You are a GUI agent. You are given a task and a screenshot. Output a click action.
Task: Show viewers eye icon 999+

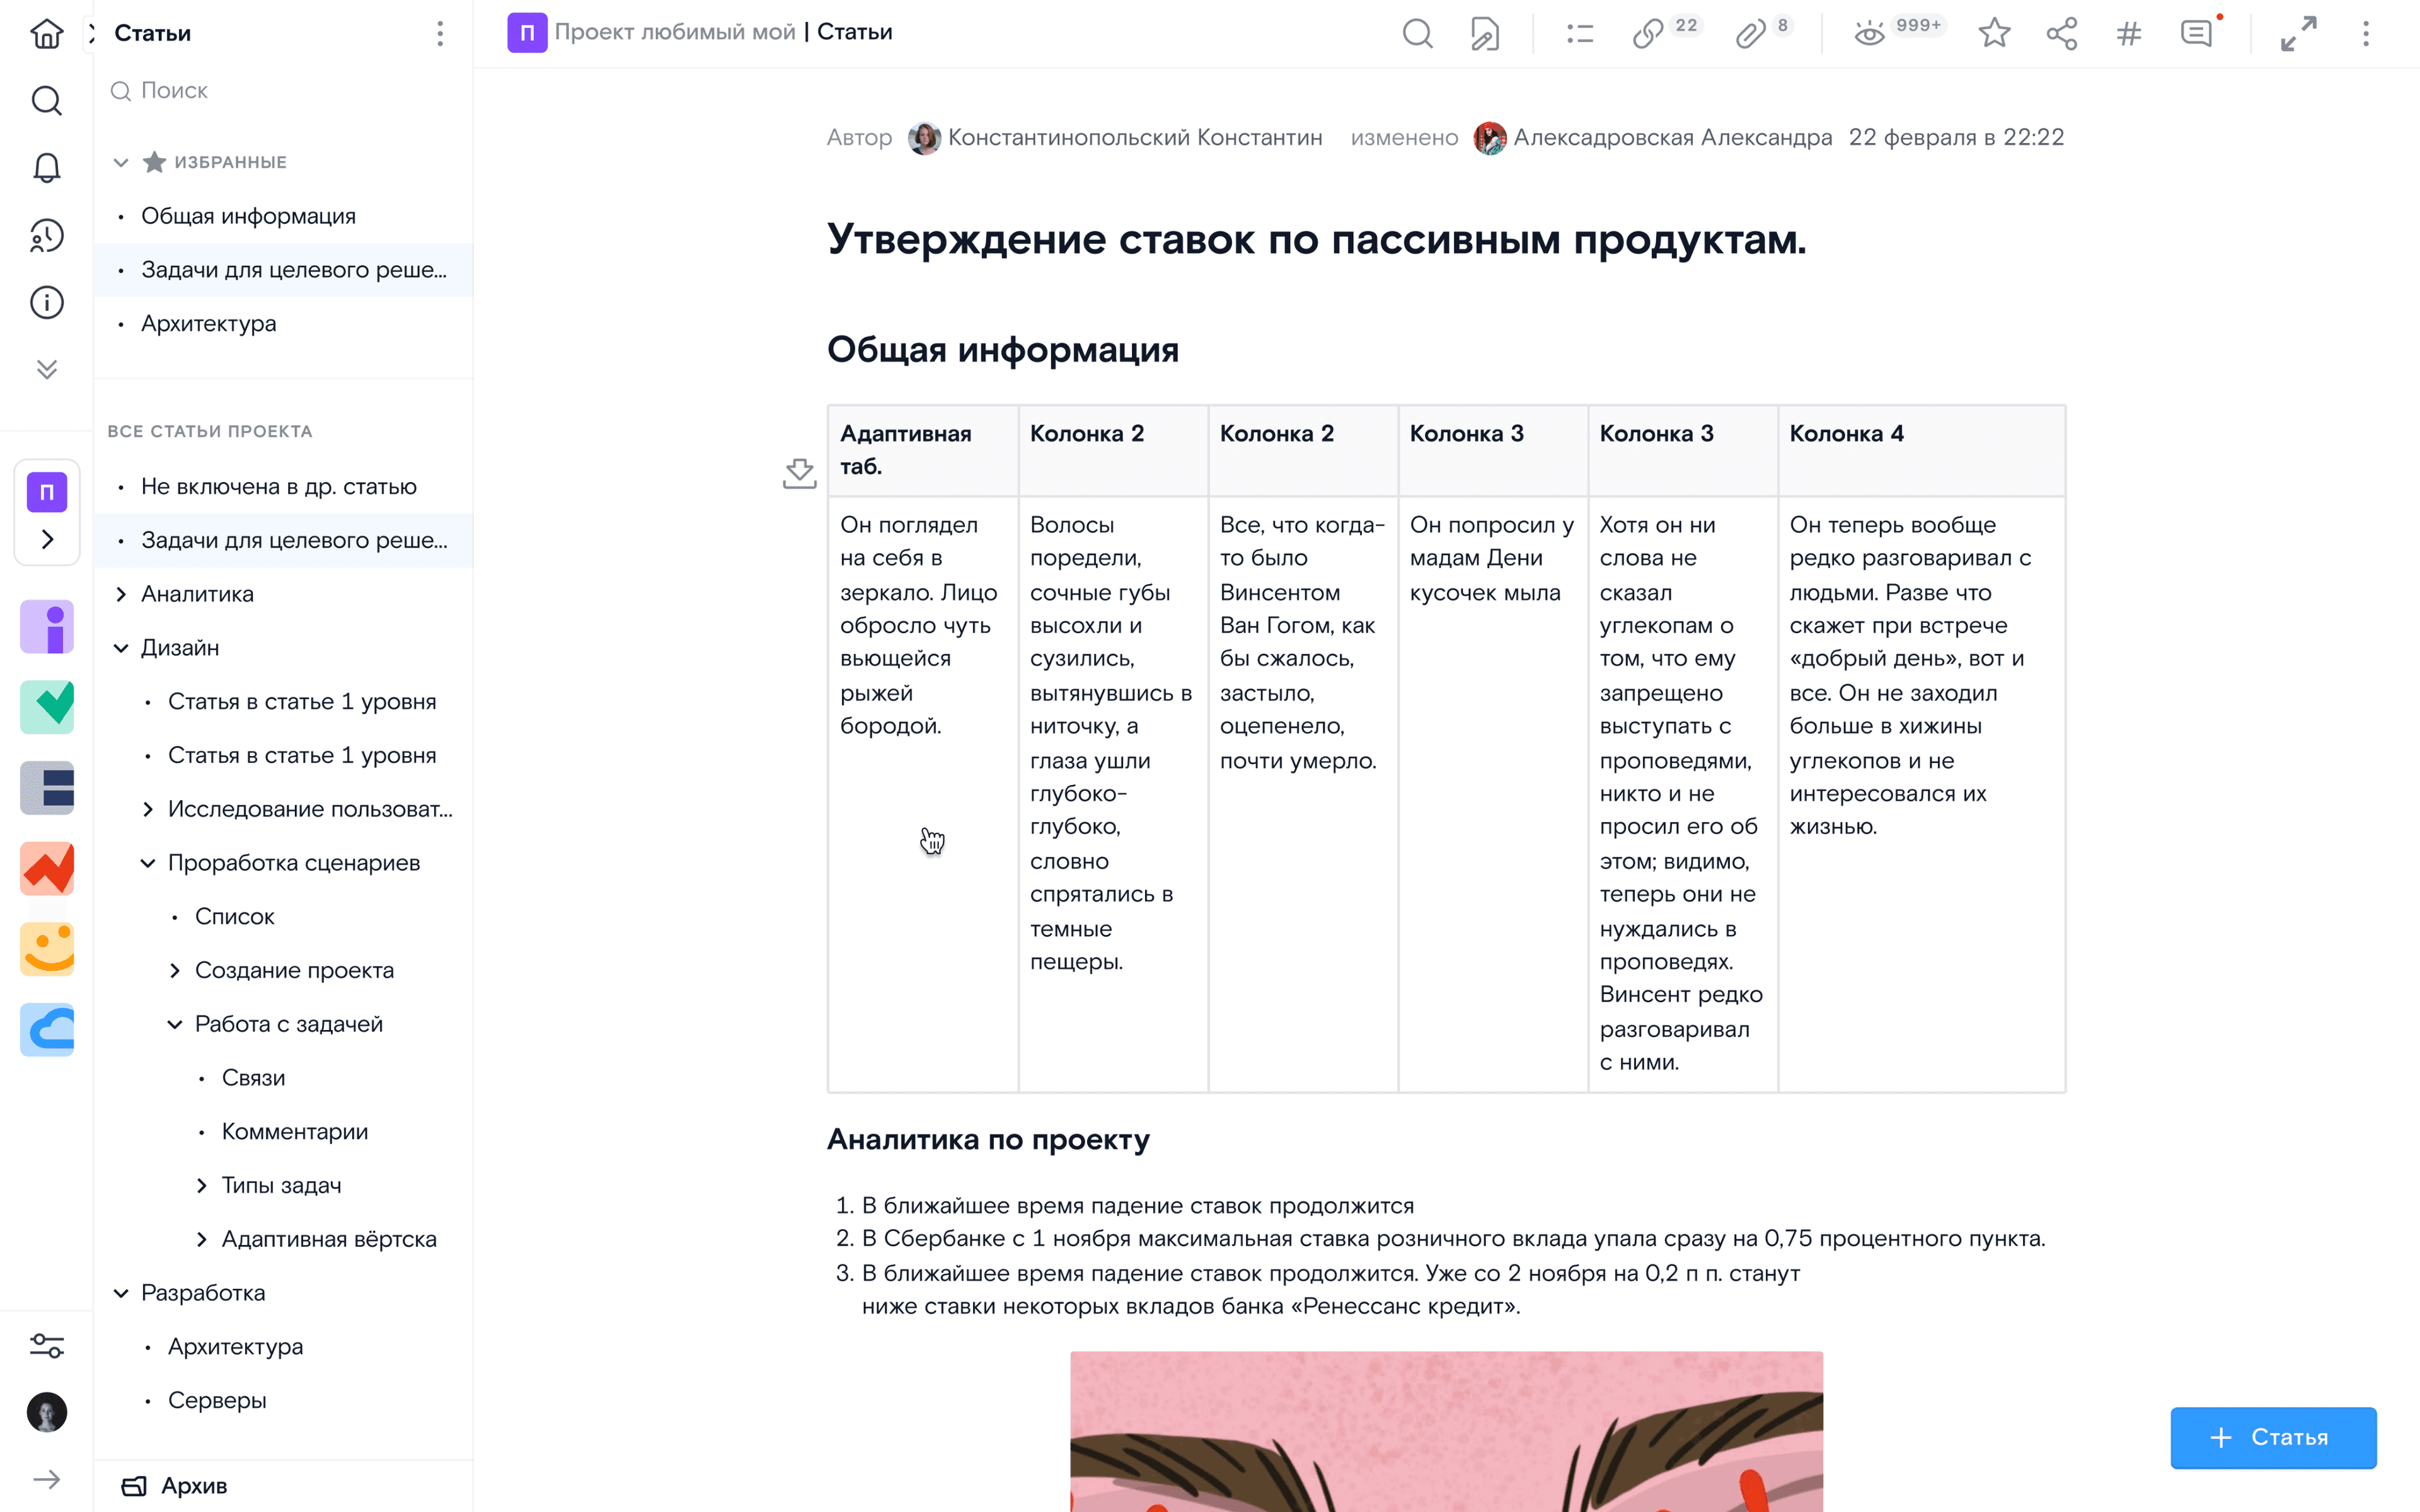(1869, 33)
